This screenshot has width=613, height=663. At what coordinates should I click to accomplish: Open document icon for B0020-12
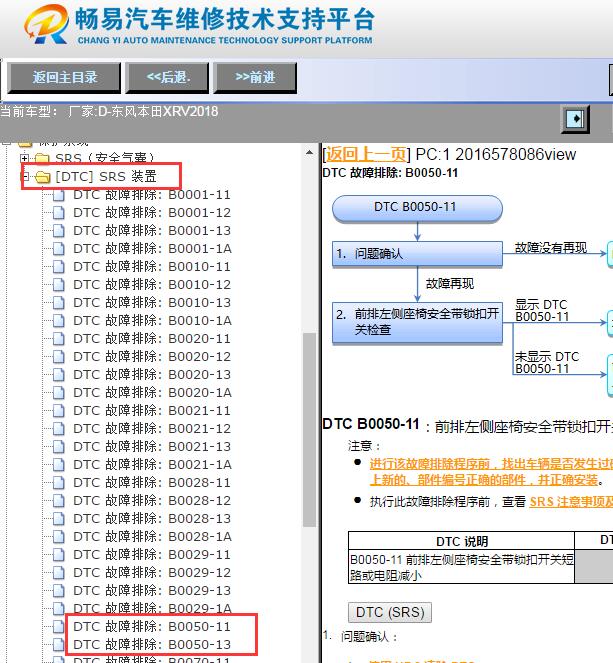point(59,356)
